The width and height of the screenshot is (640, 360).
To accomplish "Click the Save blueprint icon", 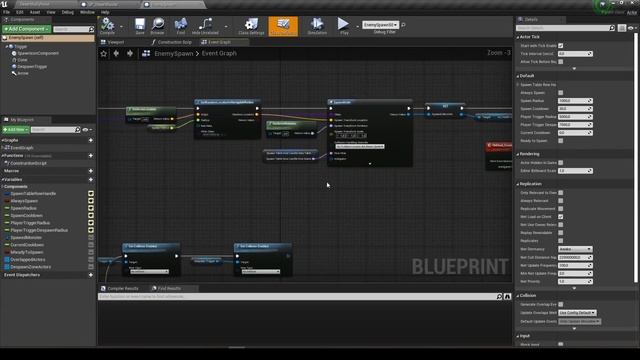I will pos(140,24).
